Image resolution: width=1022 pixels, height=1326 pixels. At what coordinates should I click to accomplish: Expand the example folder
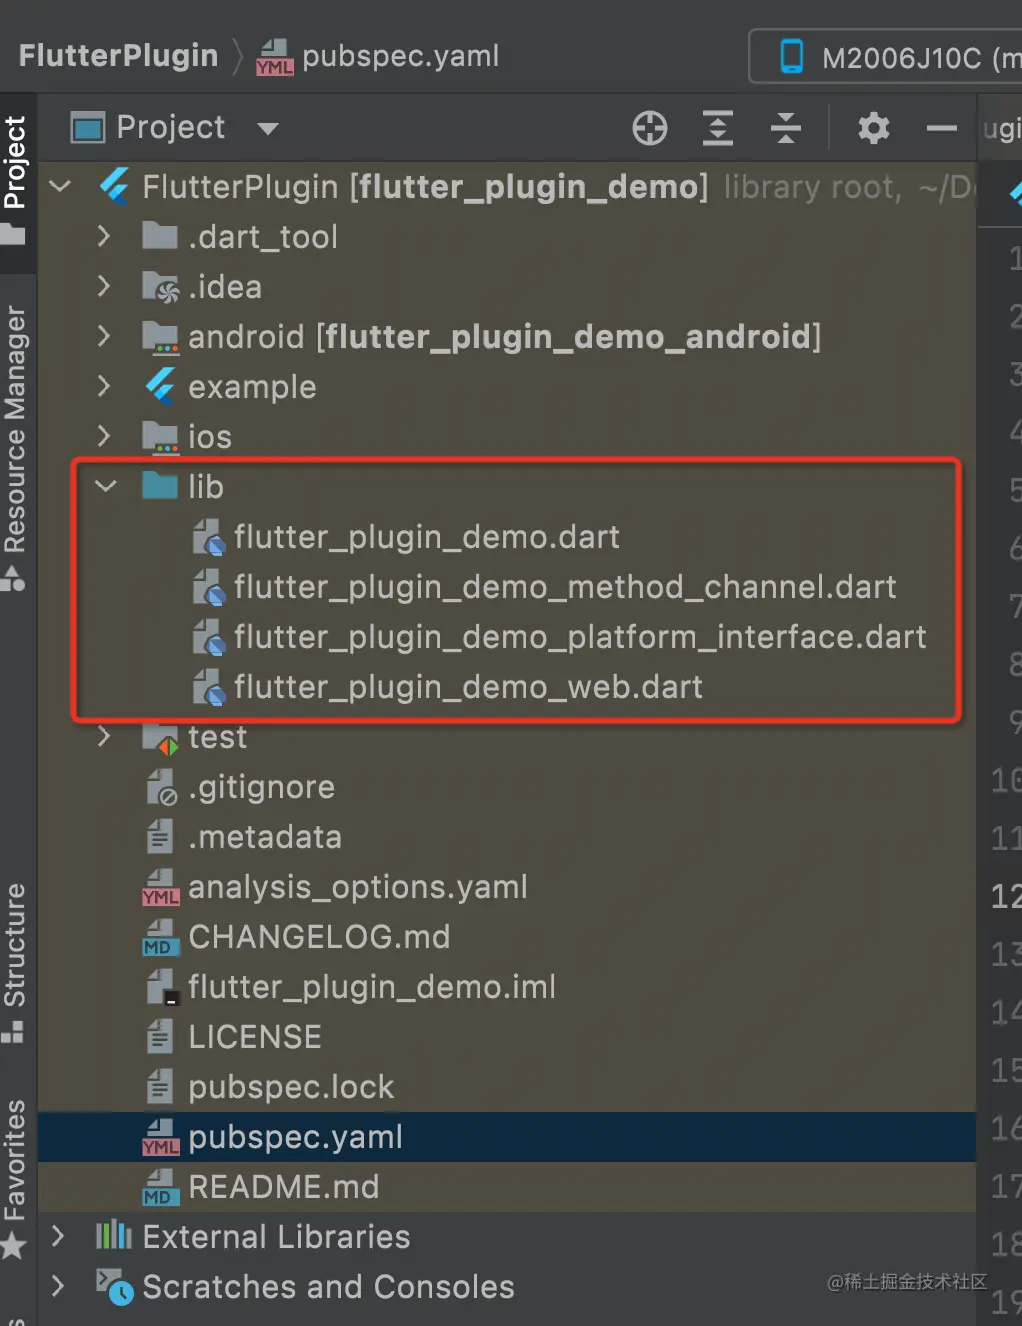coord(104,386)
